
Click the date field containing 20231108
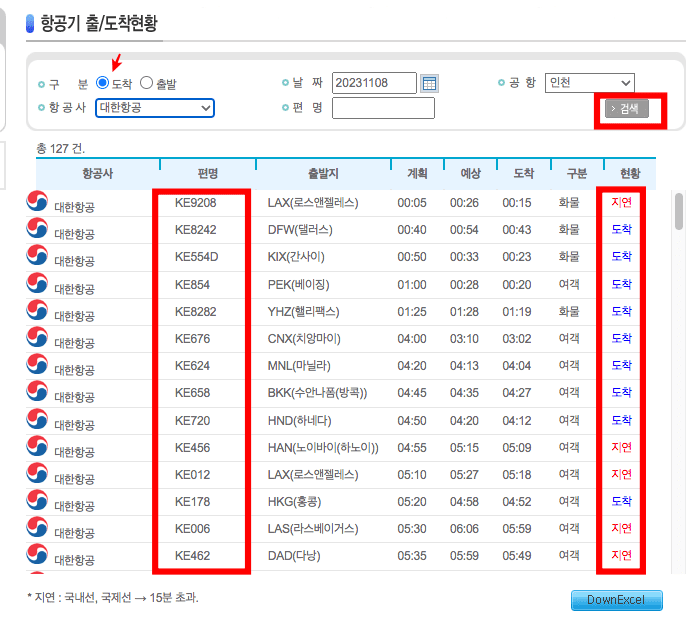click(374, 83)
